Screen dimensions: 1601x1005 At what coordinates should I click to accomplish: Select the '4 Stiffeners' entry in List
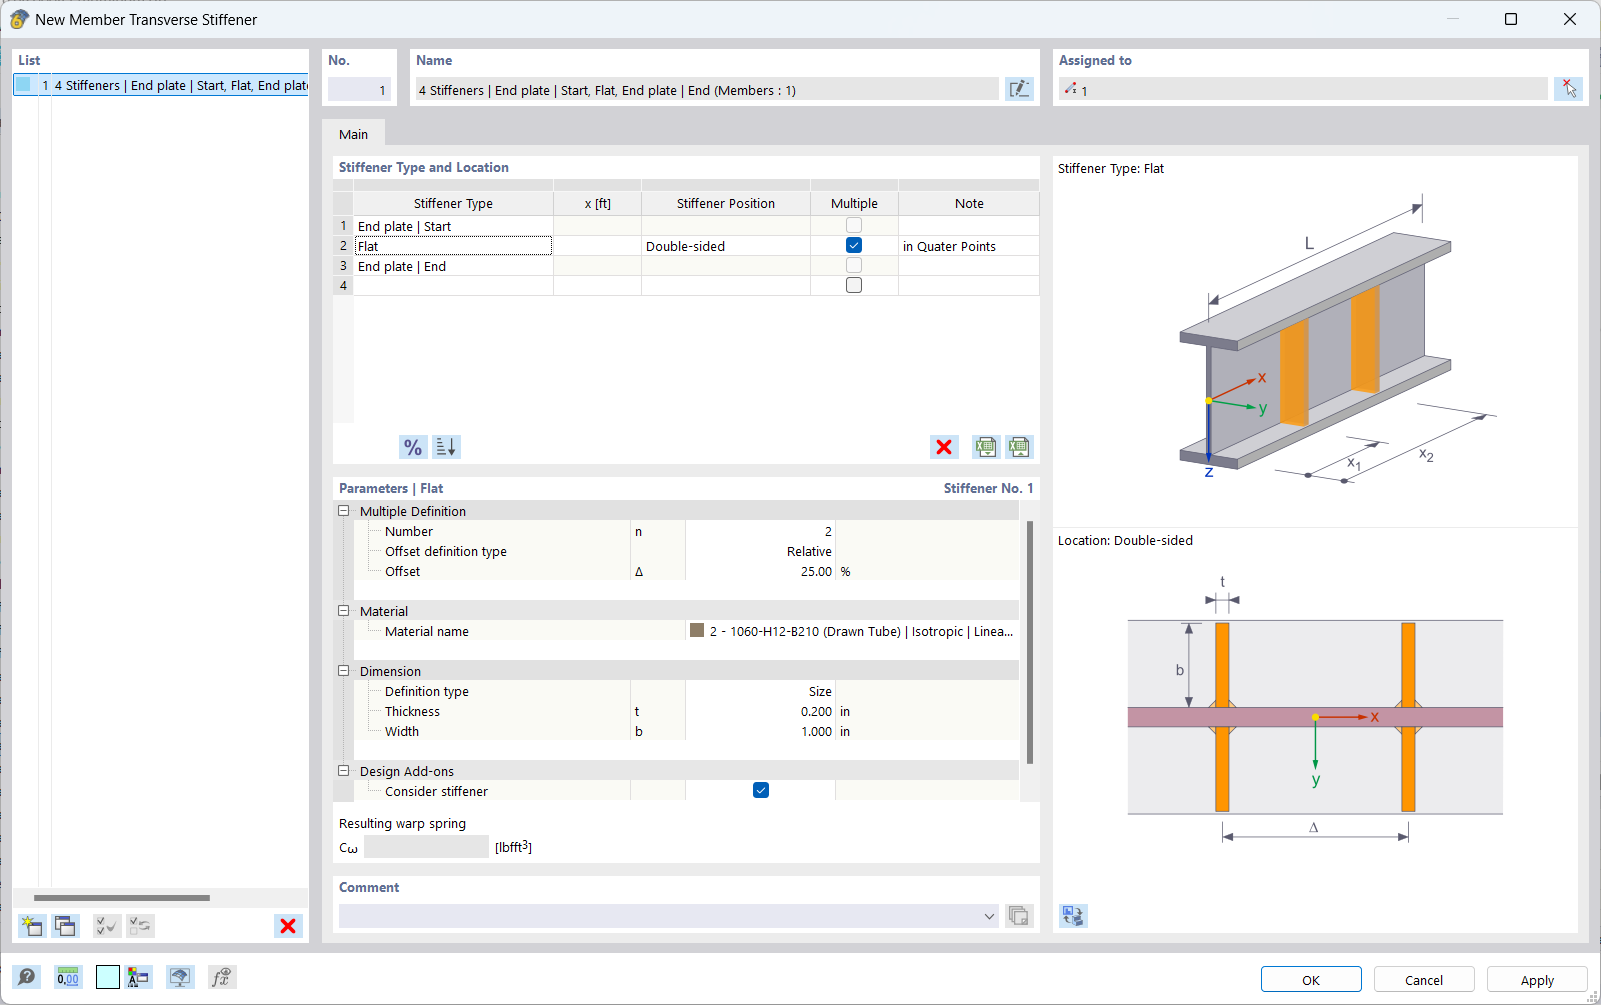click(161, 86)
